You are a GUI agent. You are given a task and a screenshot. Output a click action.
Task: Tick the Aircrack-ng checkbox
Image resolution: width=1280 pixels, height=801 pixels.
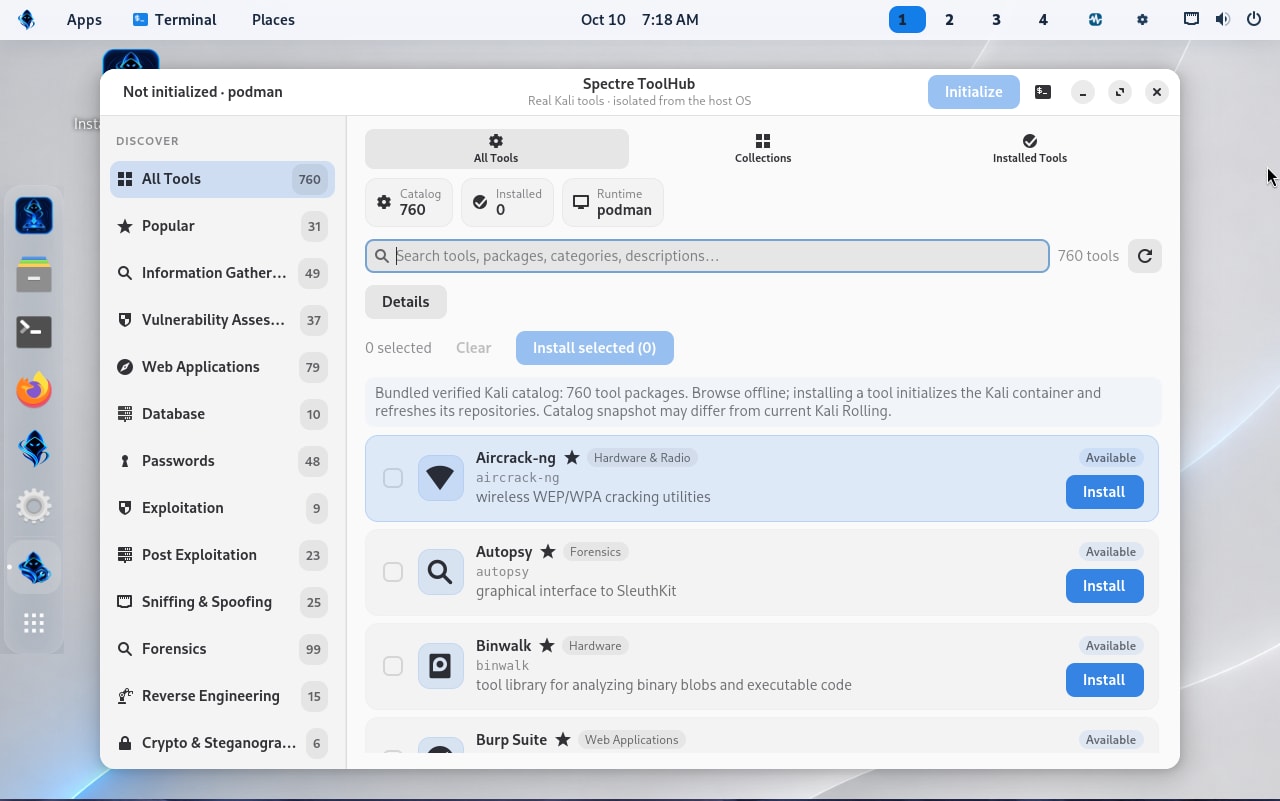tap(393, 478)
